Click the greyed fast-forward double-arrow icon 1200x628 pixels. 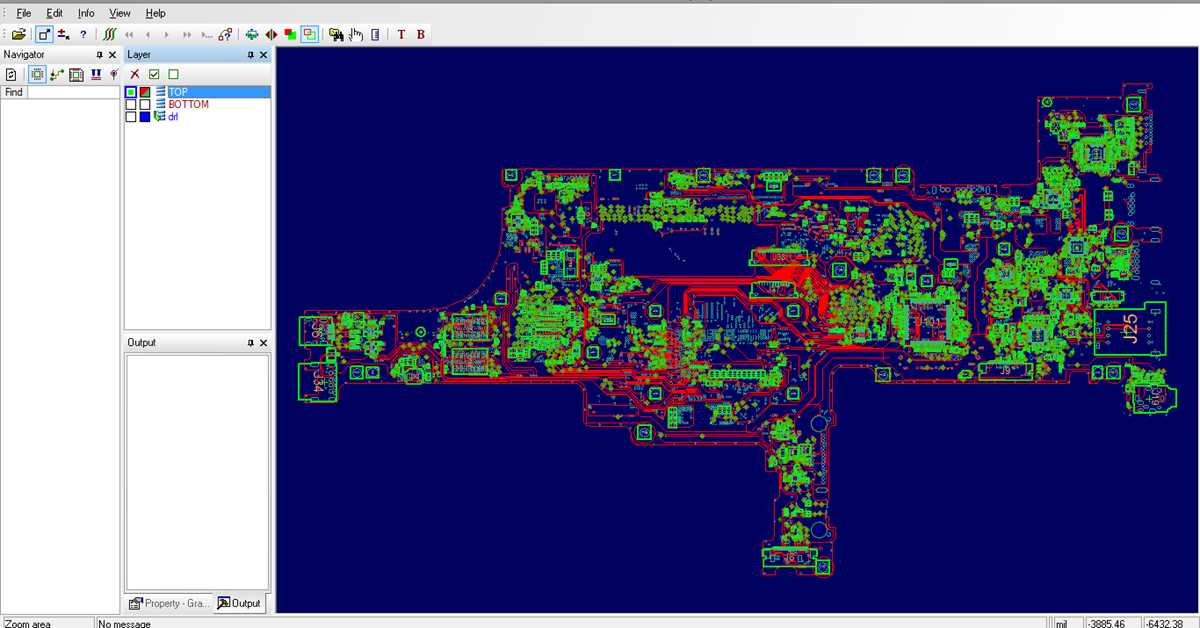[x=187, y=34]
